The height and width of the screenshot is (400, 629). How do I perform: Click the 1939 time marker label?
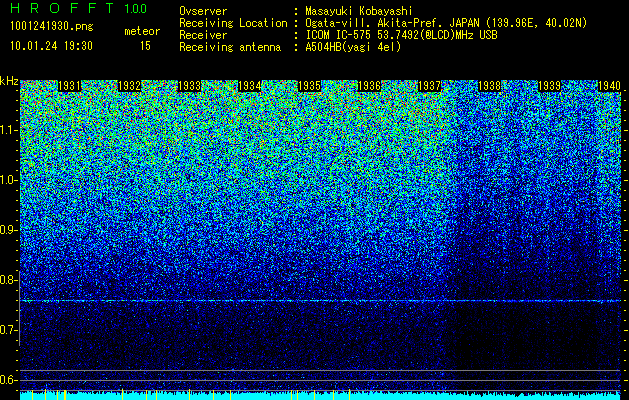pyautogui.click(x=550, y=86)
